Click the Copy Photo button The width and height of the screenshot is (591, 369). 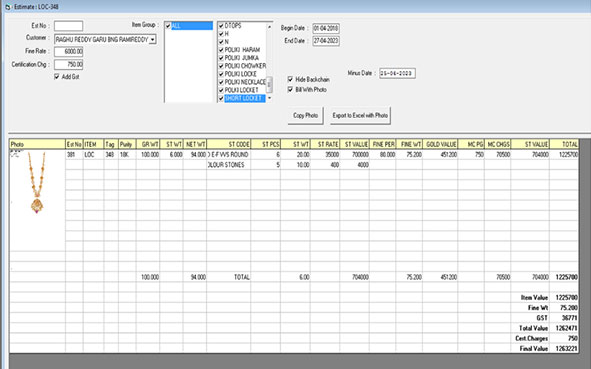point(306,115)
